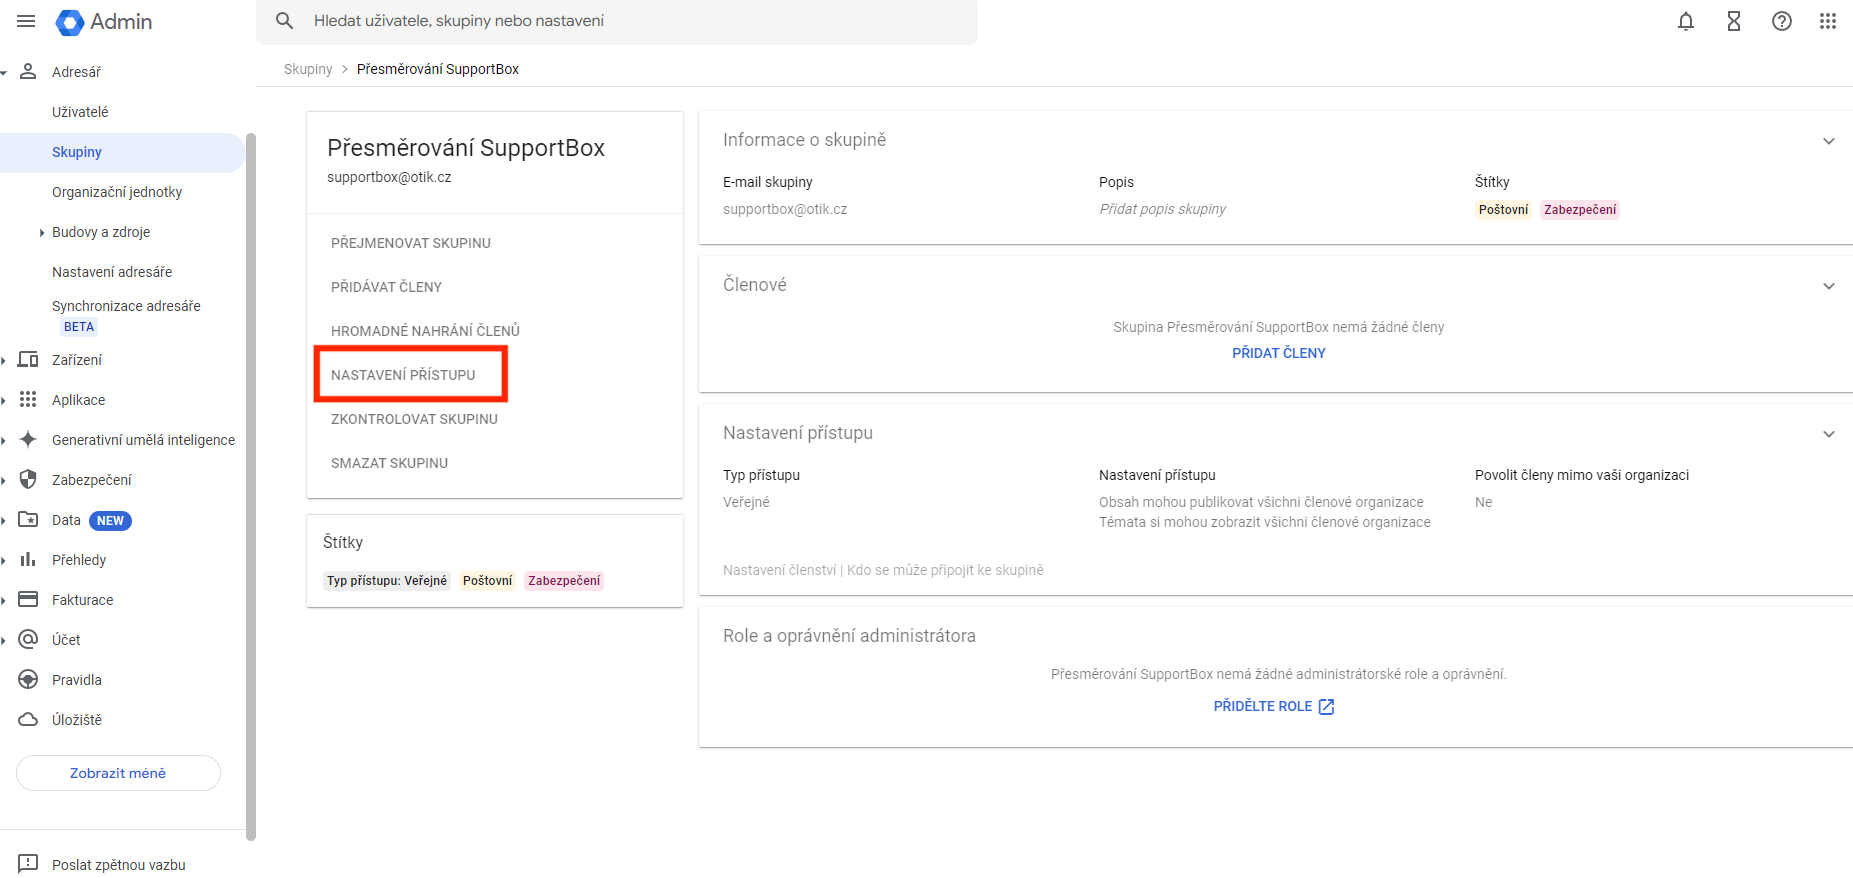The height and width of the screenshot is (878, 1853).
Task: Click the Zařízení devices icon
Action: tap(28, 360)
